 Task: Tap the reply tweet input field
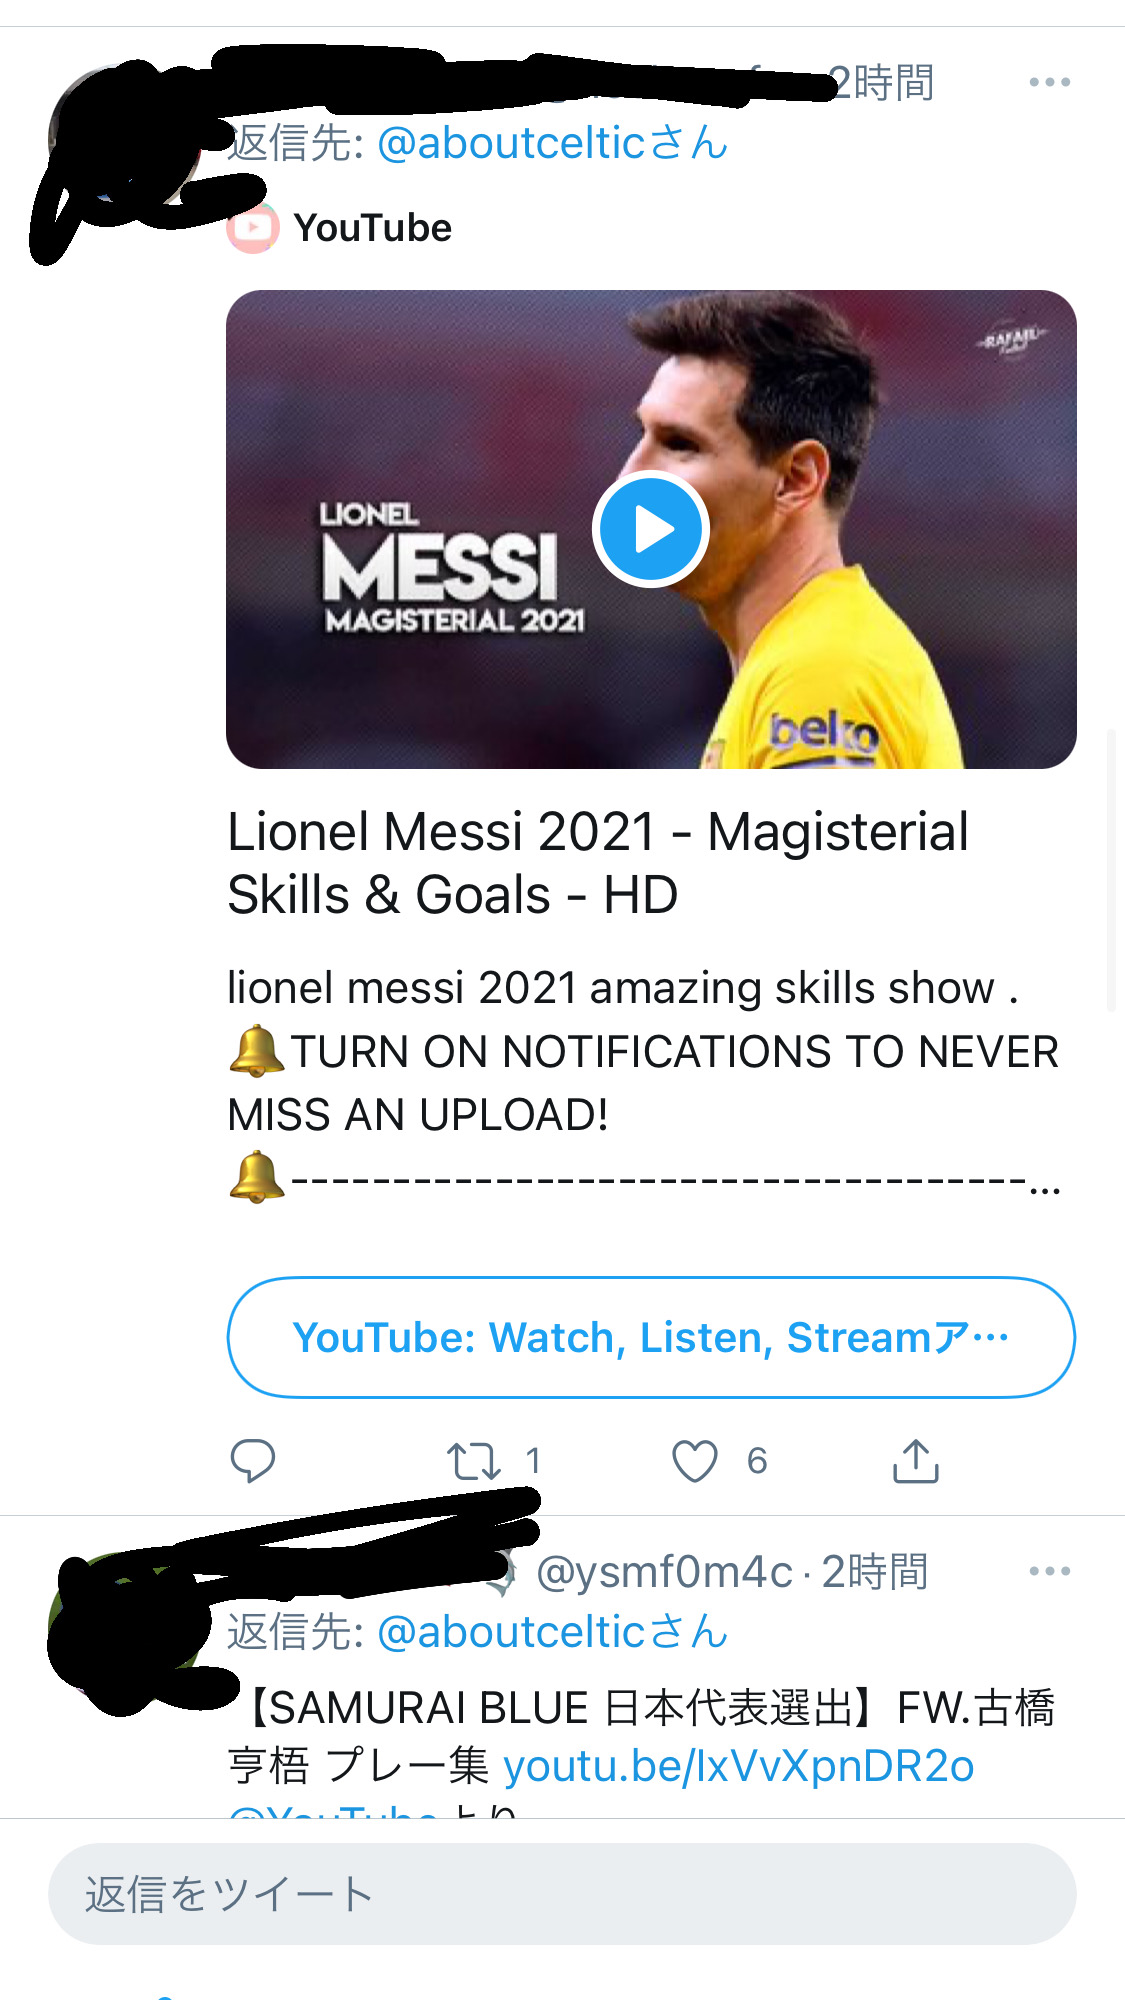[562, 1894]
